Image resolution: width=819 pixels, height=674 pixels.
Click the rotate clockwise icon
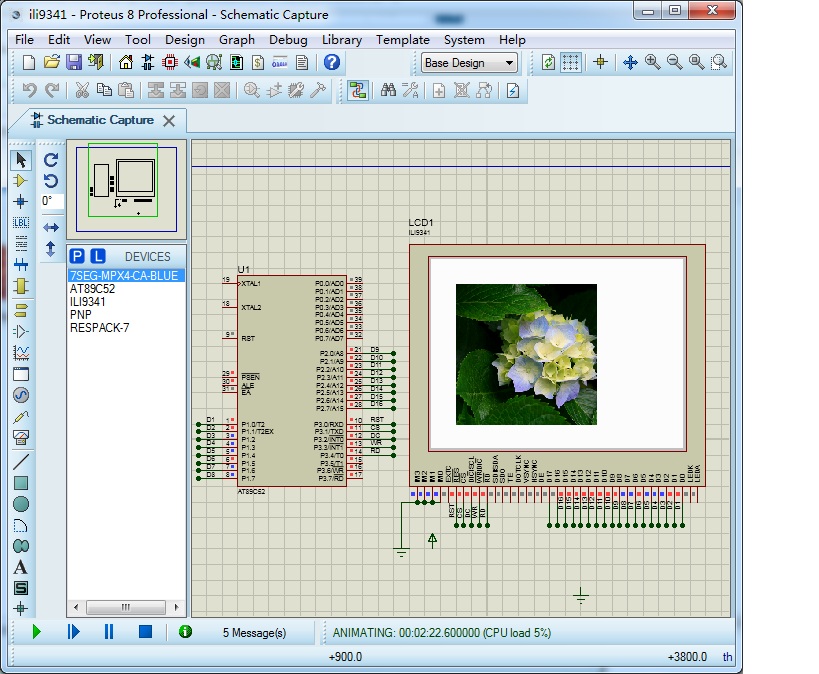(51, 159)
